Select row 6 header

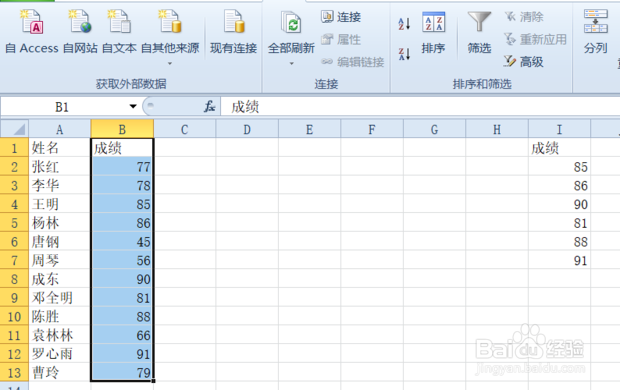click(x=14, y=242)
